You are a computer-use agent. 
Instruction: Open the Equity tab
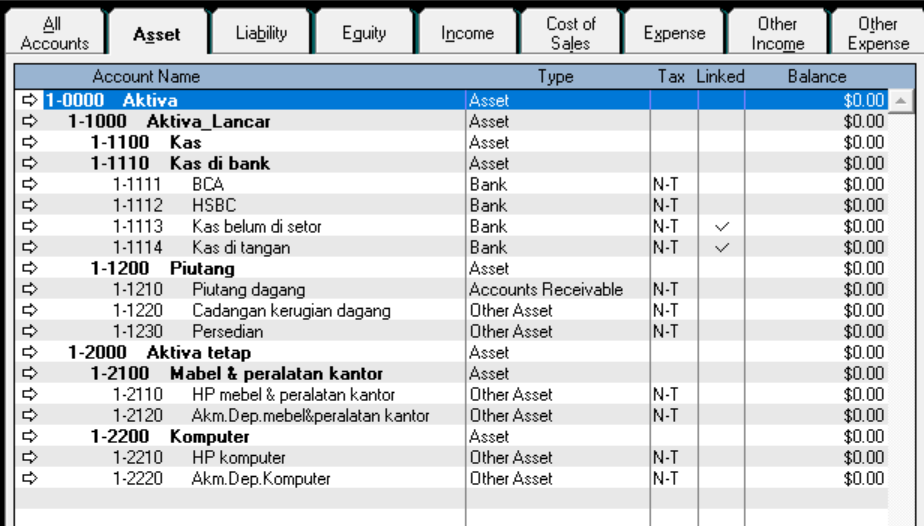click(364, 34)
